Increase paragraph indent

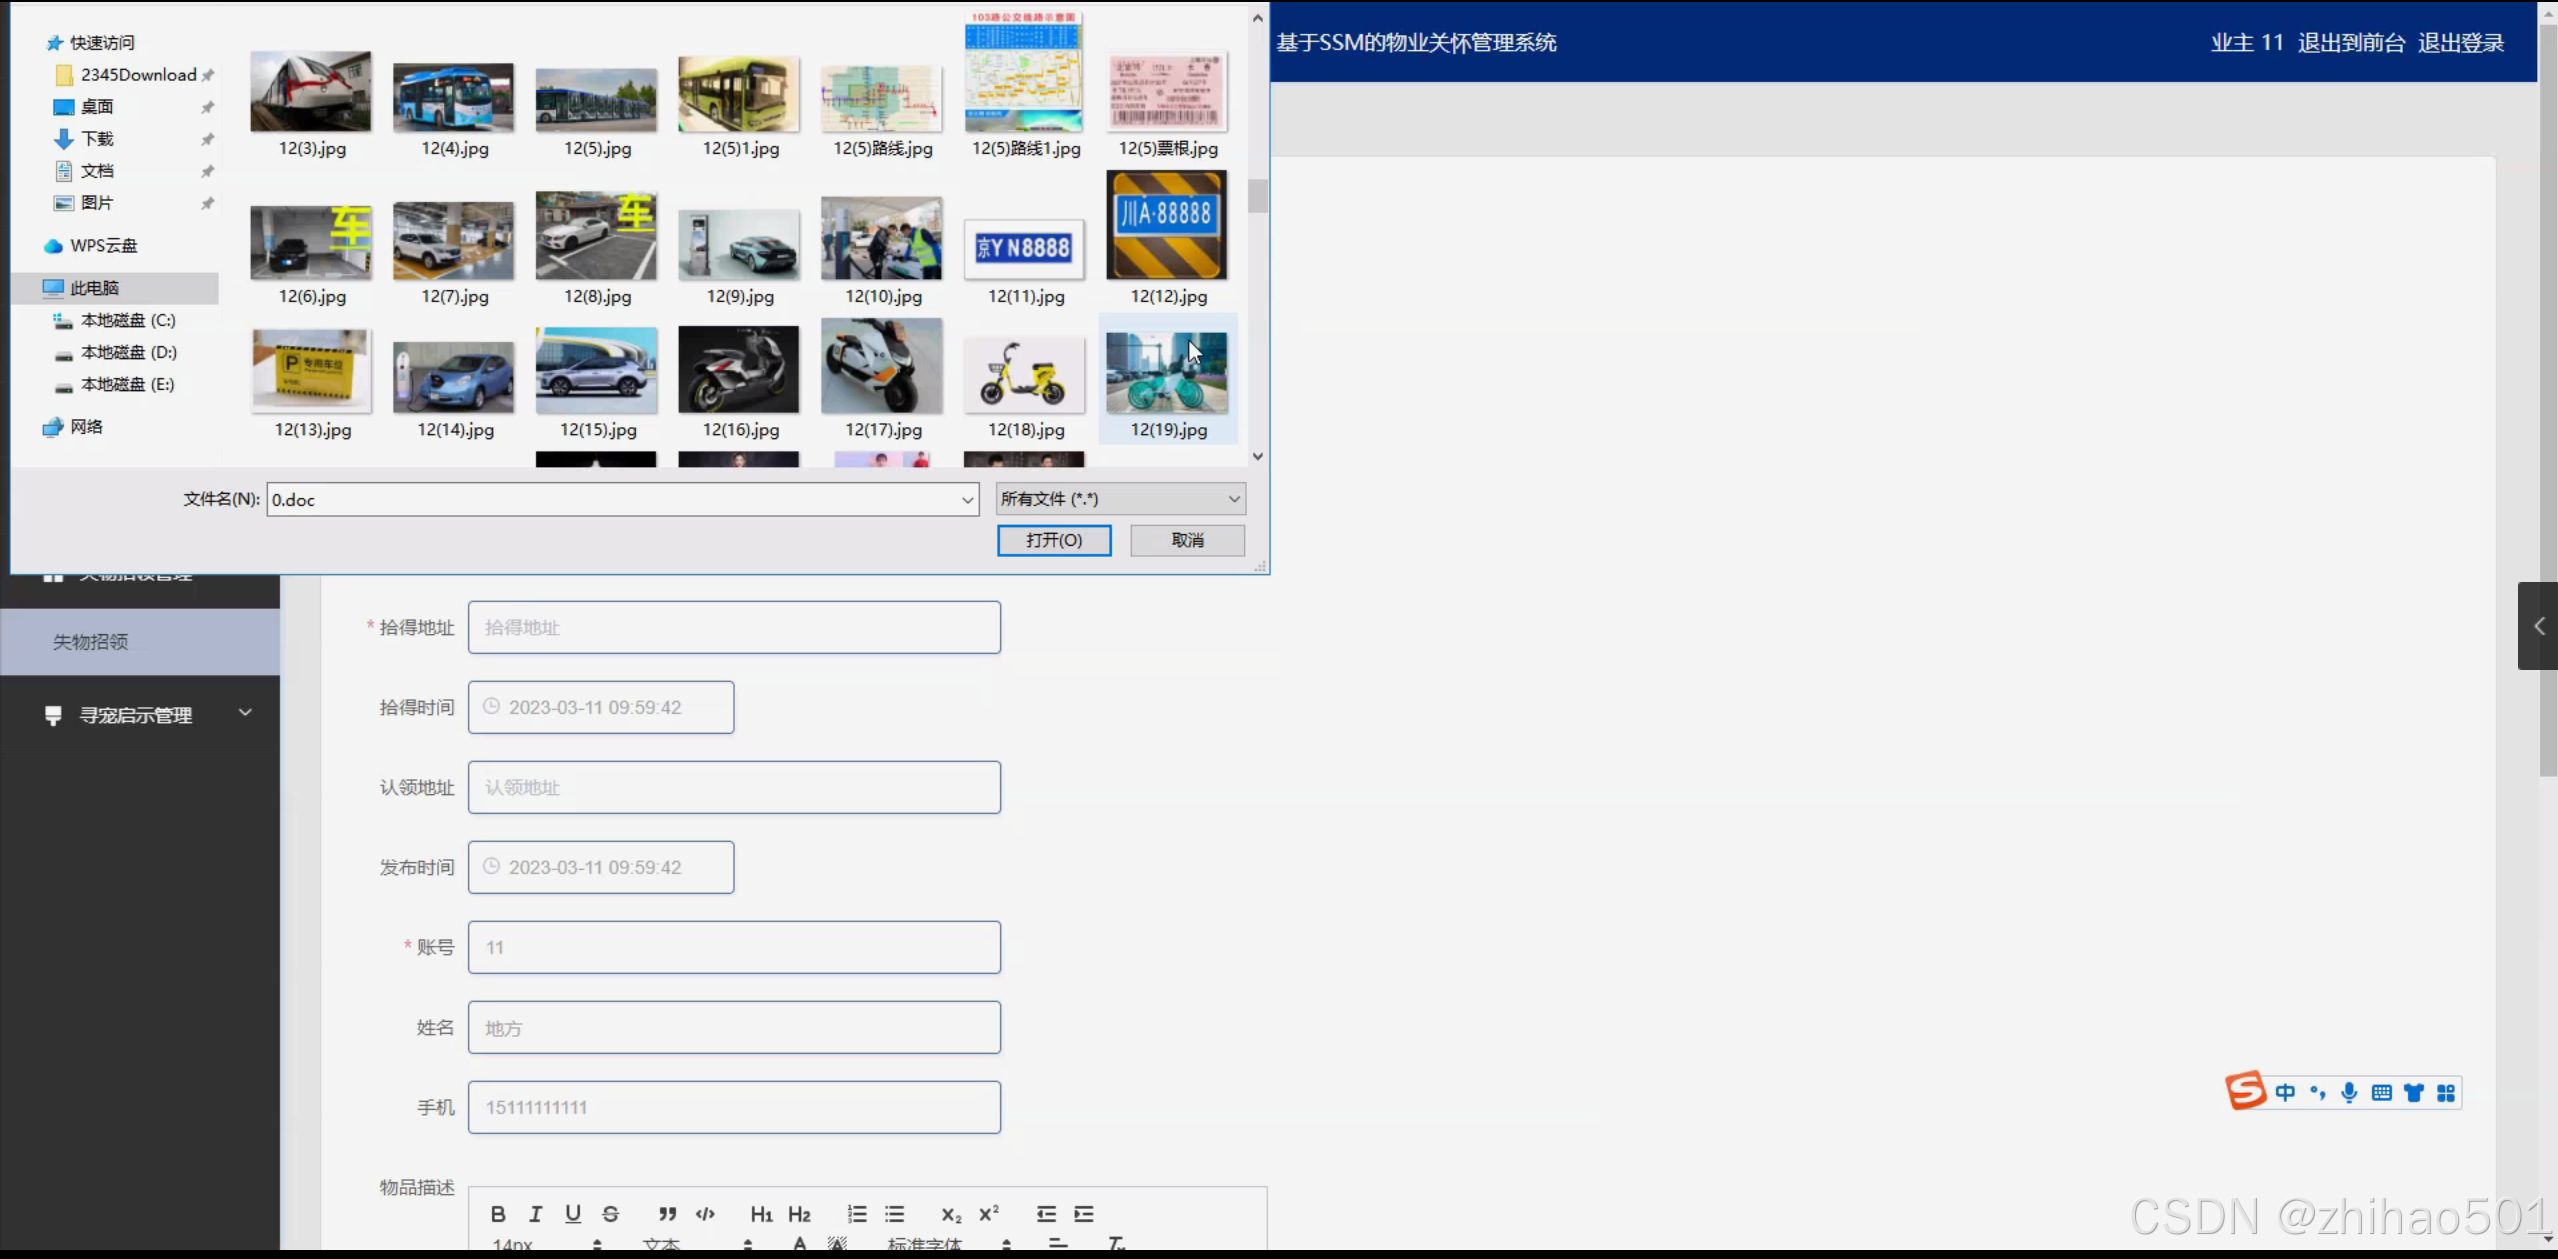(1084, 1214)
